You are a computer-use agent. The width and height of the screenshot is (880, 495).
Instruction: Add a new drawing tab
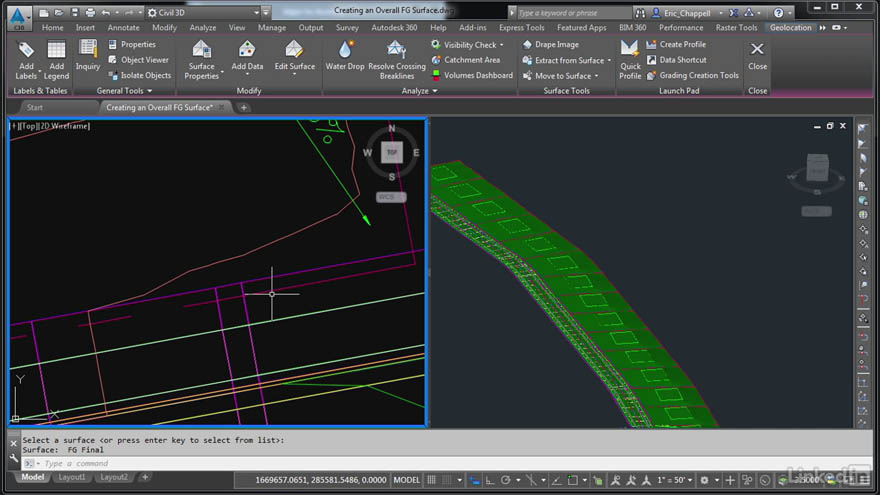tap(244, 107)
